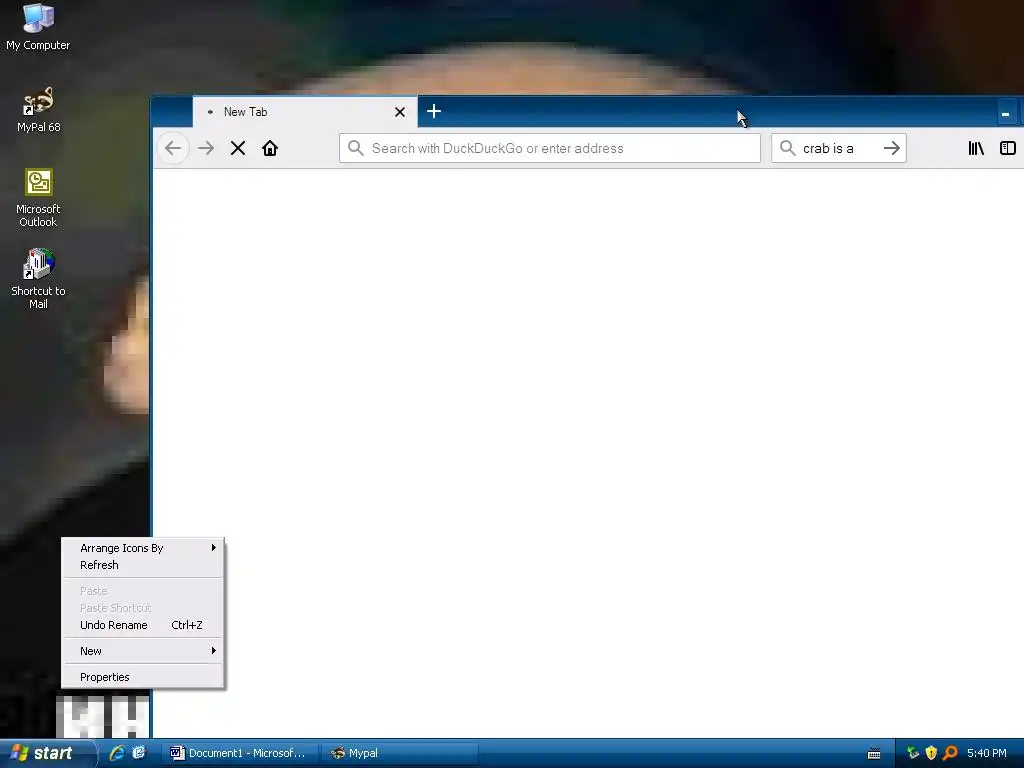The height and width of the screenshot is (768, 1024).
Task: Select the Shortcut to Mail icon
Action: coord(38,279)
